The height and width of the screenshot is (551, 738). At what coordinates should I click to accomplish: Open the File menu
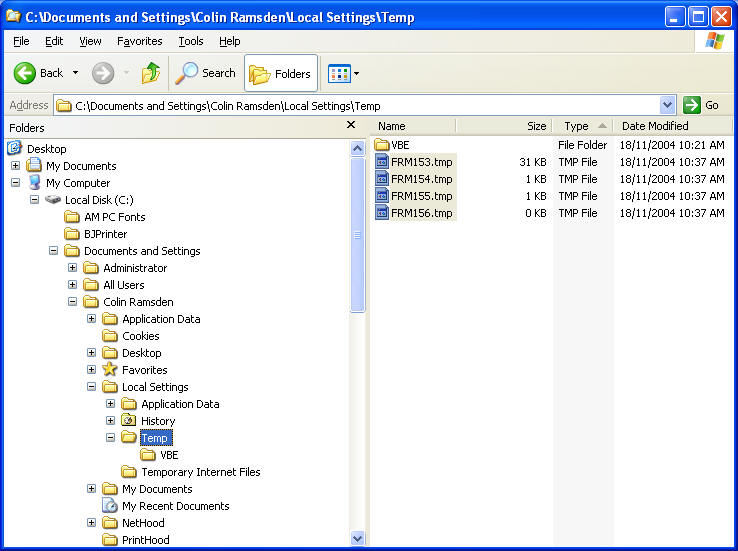(21, 41)
